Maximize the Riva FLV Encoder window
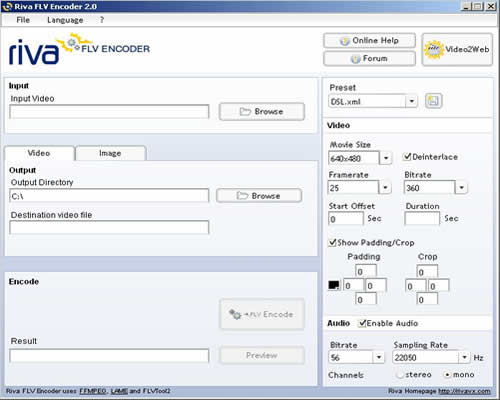Screen dimensions: 500x400 [x=478, y=6]
